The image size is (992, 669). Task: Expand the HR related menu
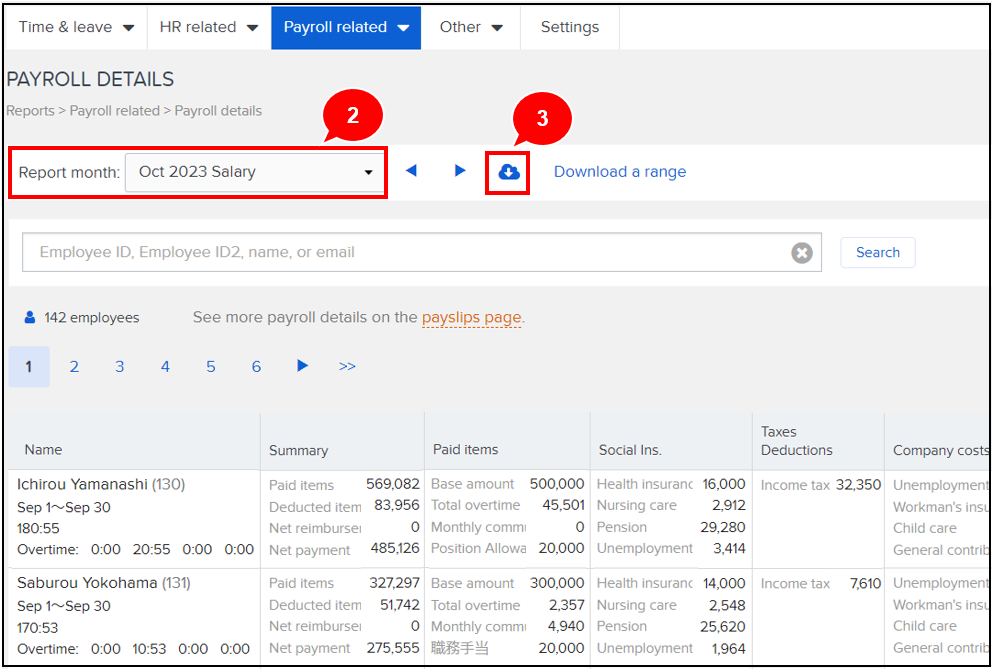click(x=208, y=27)
